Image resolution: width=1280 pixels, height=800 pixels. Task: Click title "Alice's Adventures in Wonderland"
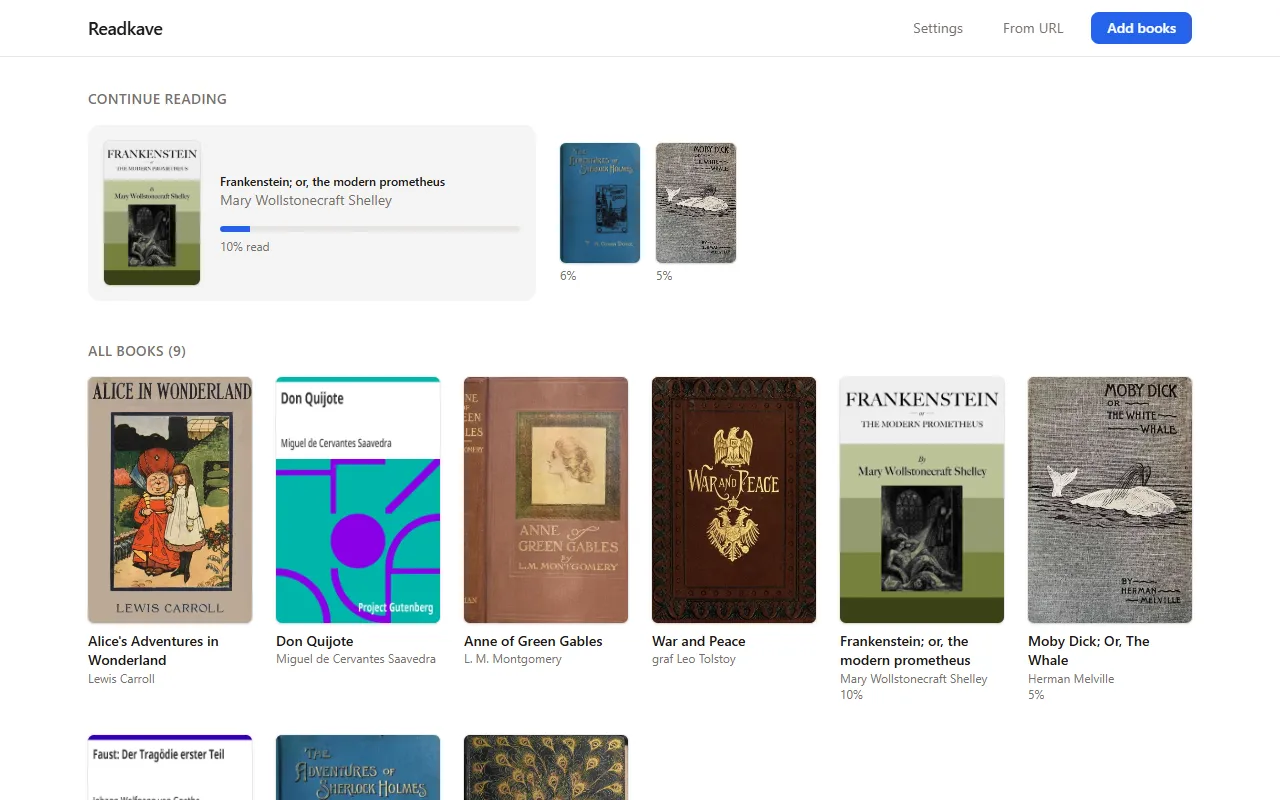coord(153,651)
